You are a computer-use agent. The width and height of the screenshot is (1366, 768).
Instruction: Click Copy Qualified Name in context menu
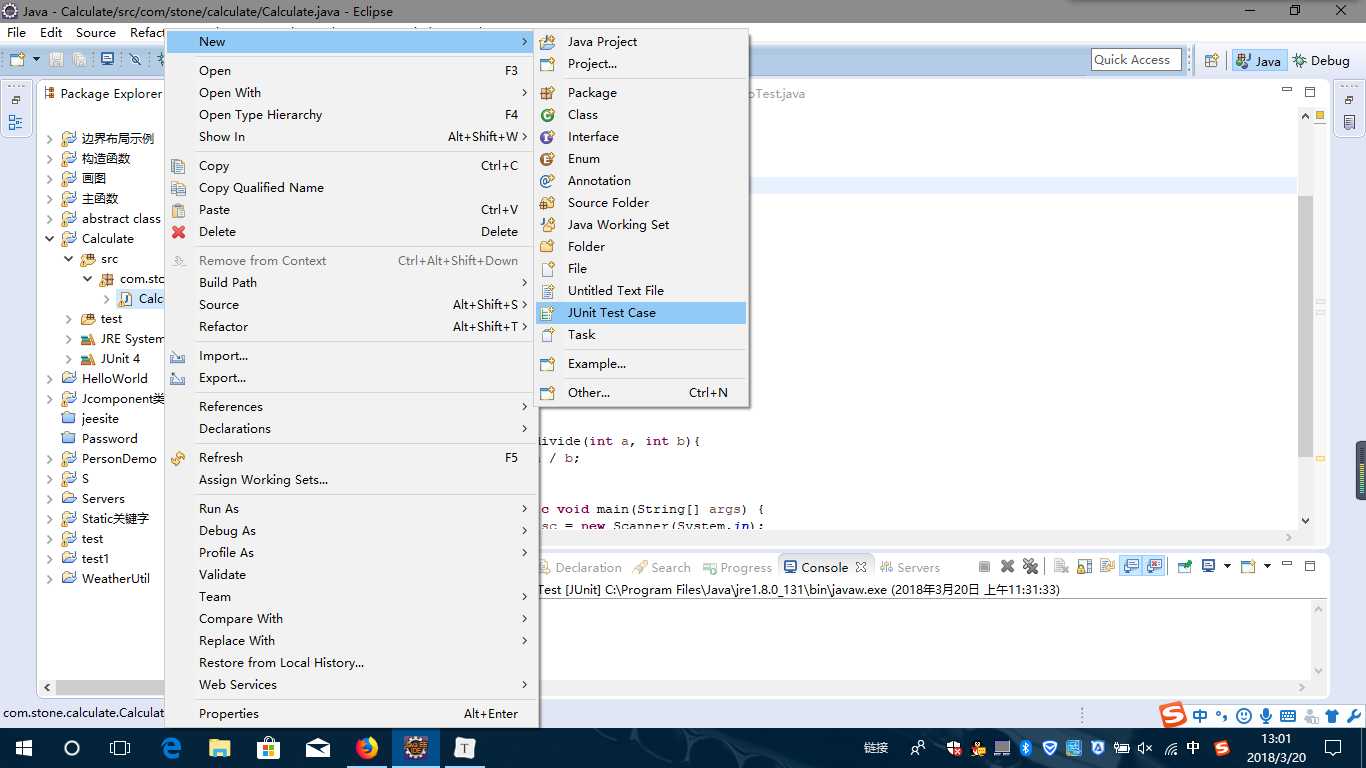click(352, 188)
